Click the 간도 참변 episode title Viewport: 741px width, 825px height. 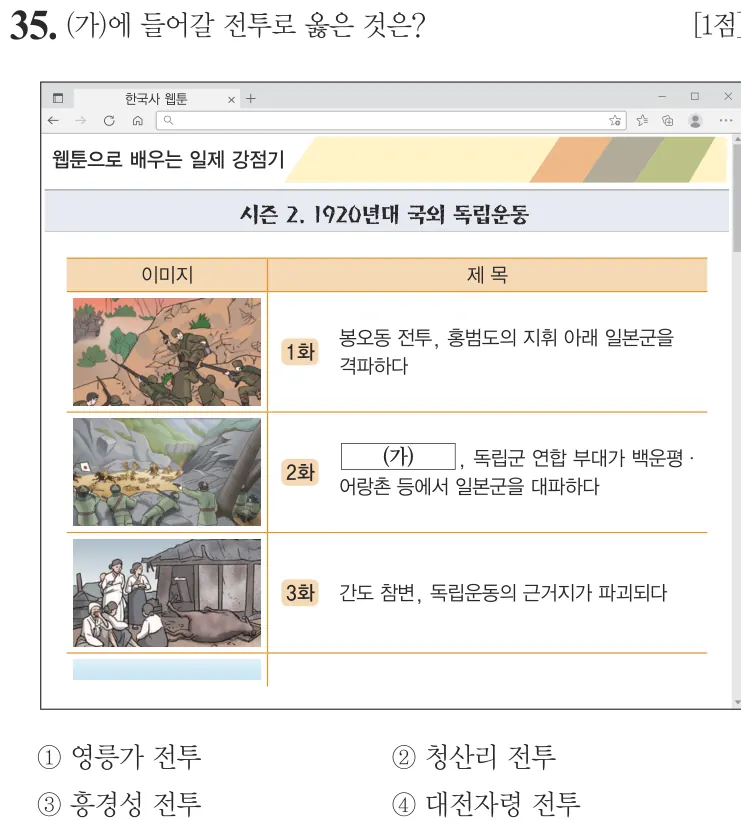tap(503, 593)
